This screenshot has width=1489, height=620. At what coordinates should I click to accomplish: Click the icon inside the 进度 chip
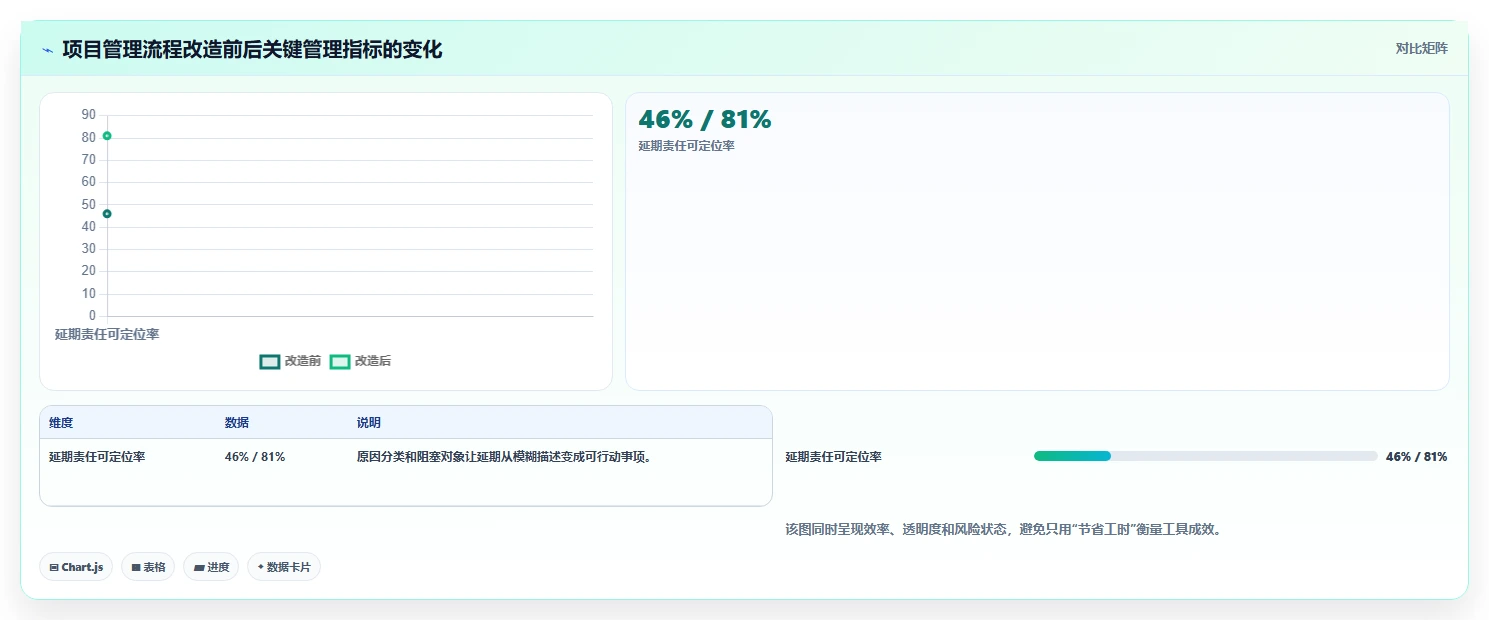pyautogui.click(x=199, y=567)
